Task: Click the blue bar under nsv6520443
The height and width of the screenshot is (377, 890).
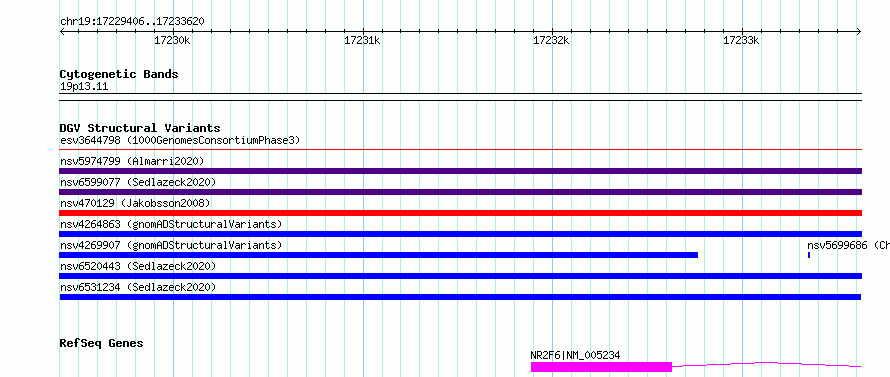Action: pos(461,276)
